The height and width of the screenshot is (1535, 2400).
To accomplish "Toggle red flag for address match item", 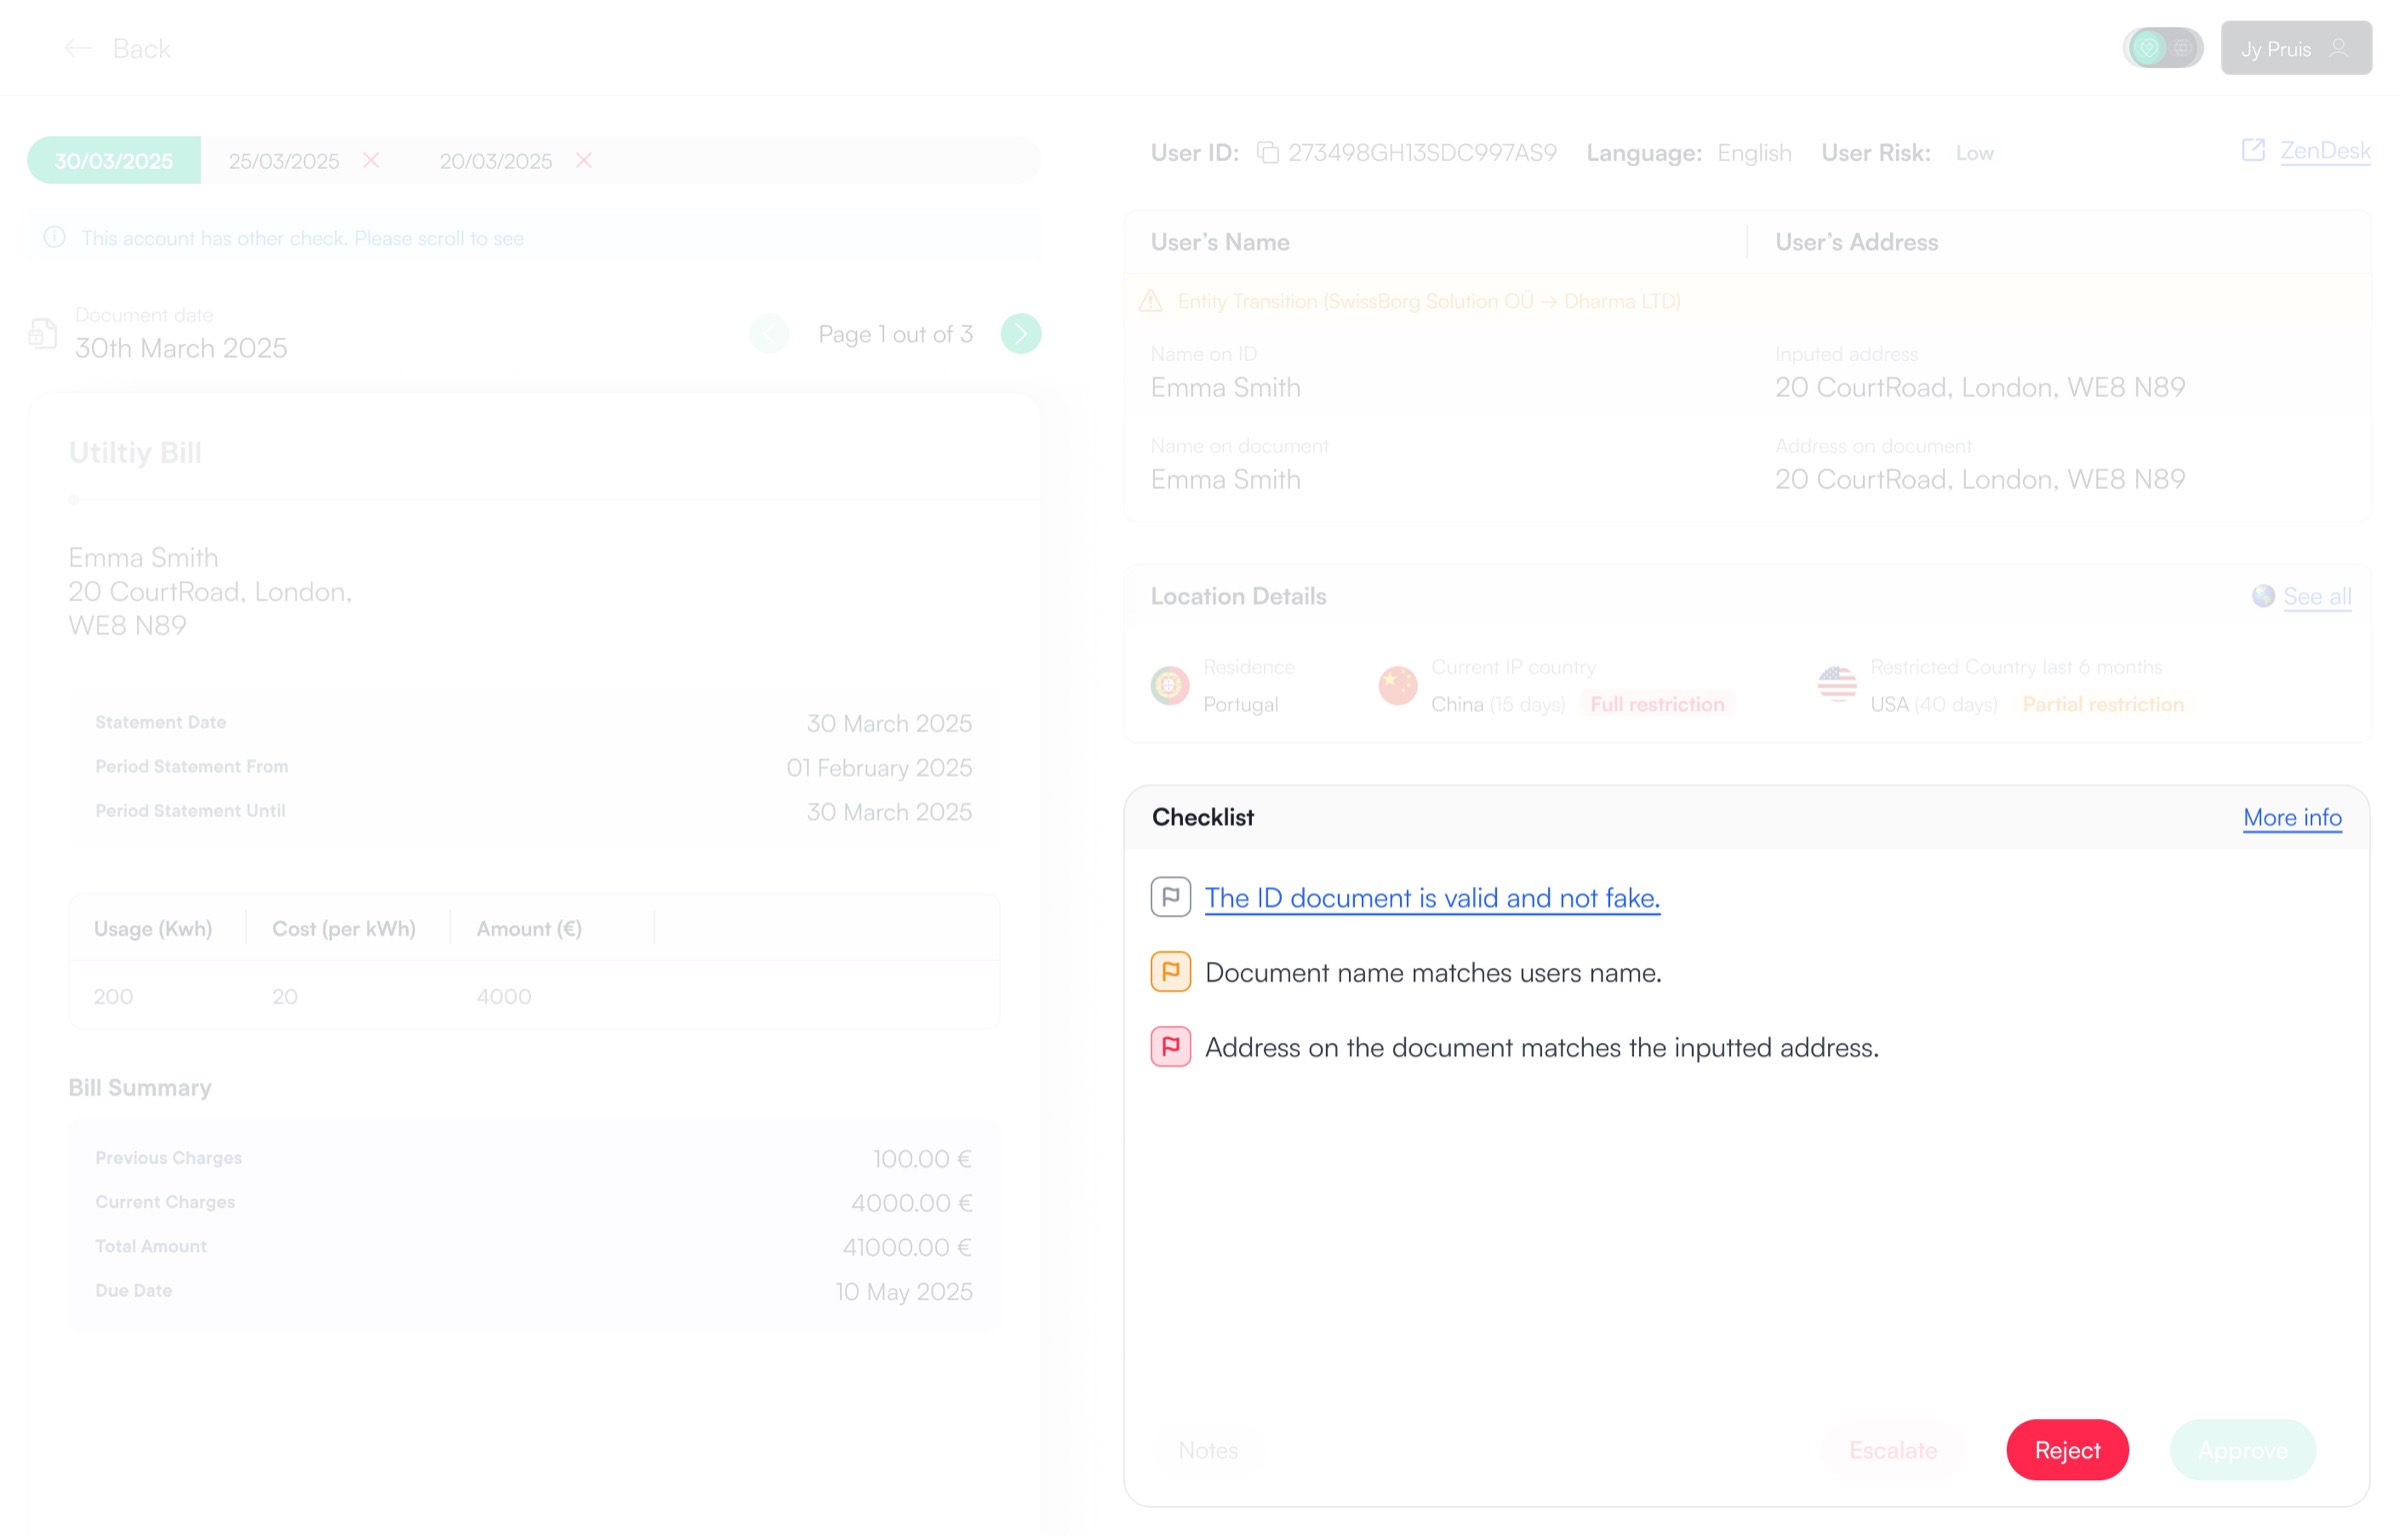I will 1171,1047.
